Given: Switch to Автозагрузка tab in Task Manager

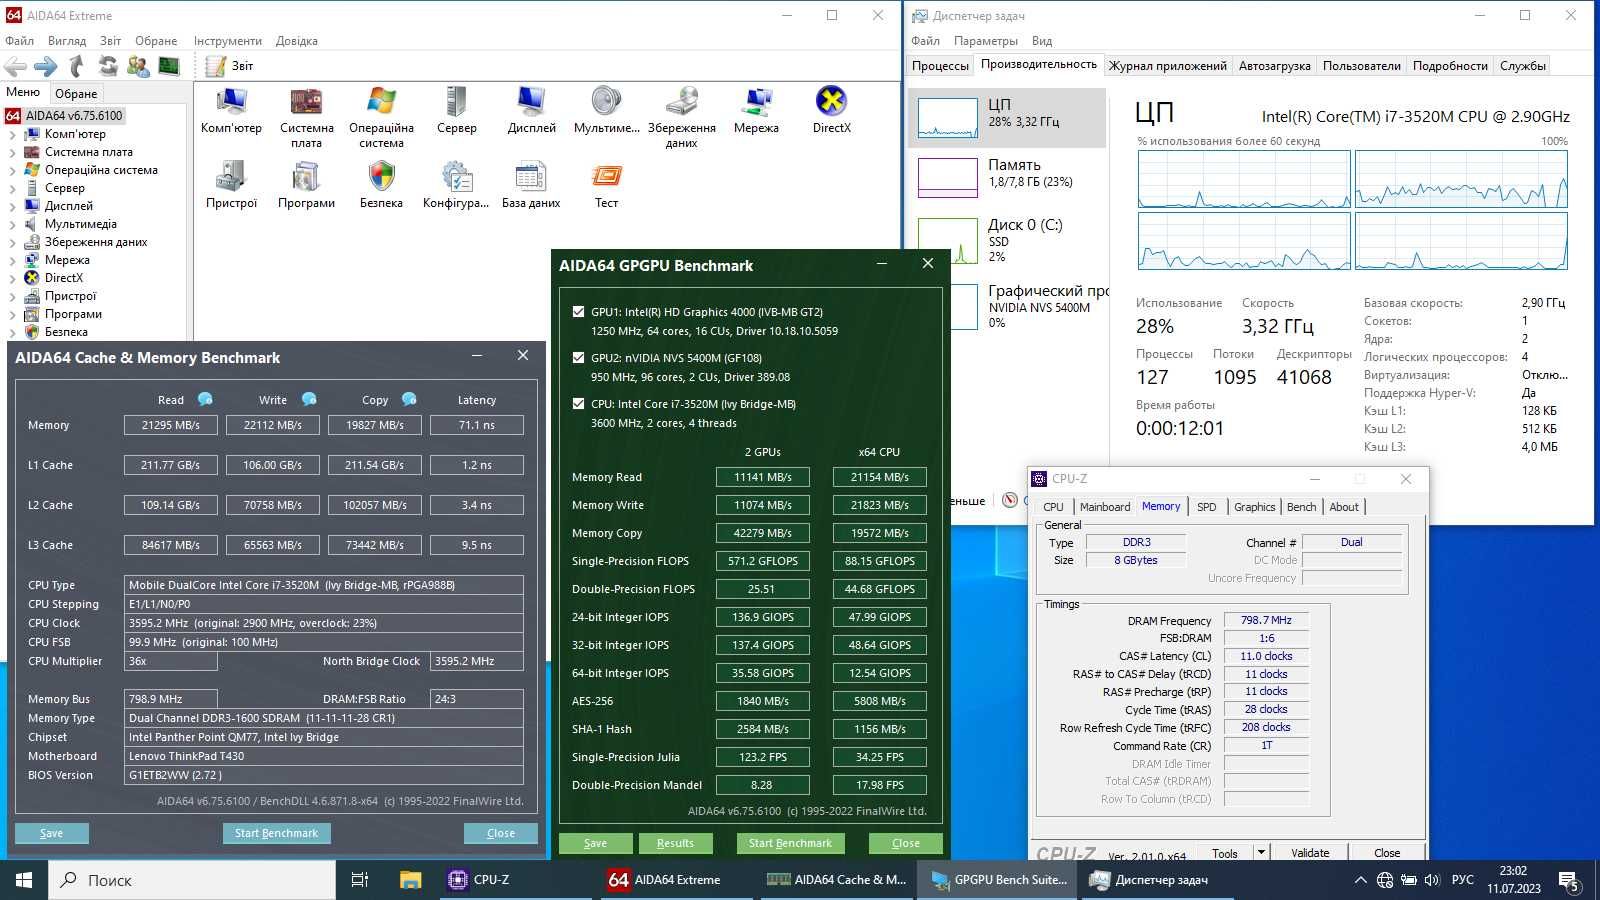Looking at the screenshot, I should 1274,66.
